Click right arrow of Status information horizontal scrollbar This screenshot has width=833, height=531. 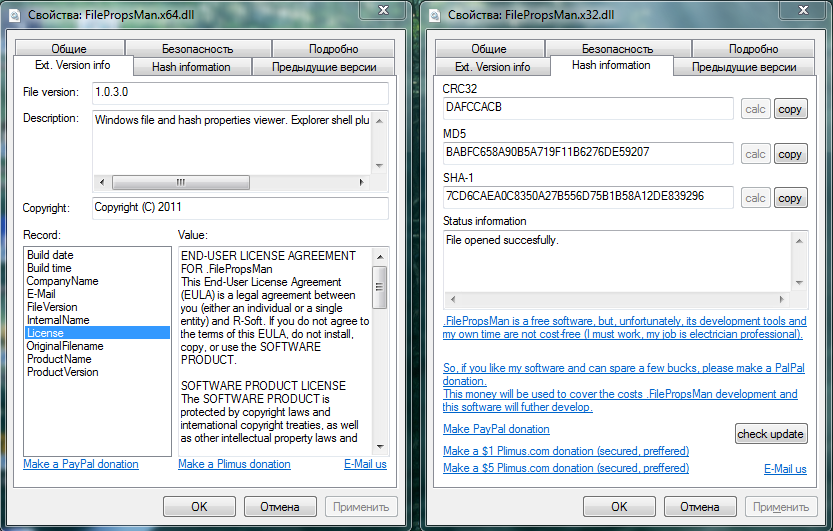point(782,299)
